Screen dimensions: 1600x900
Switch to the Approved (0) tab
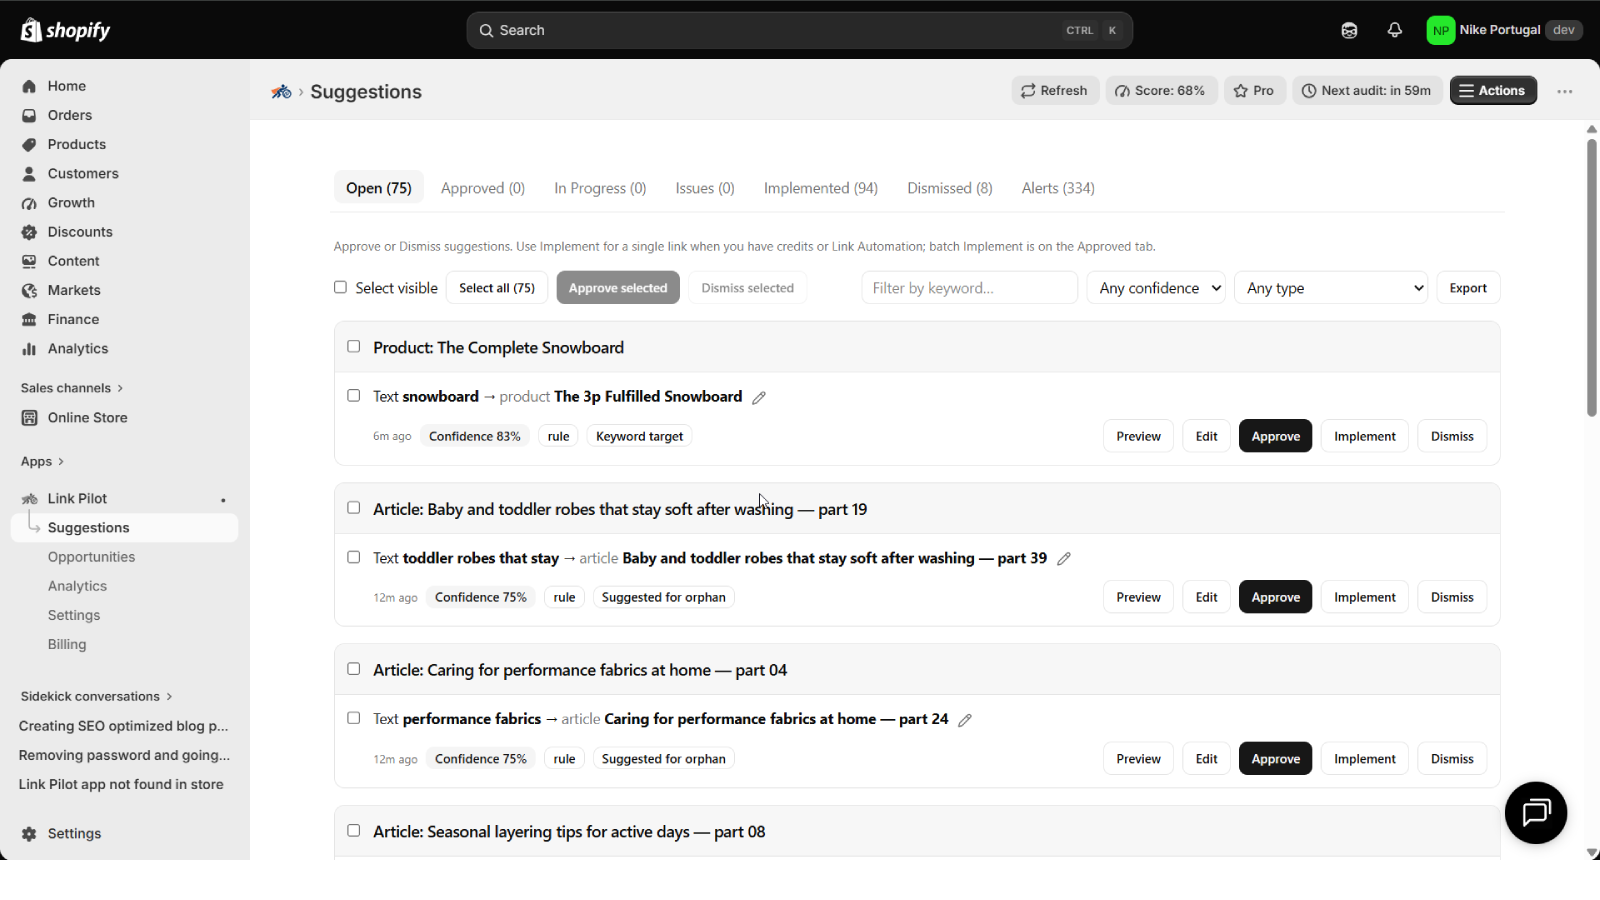click(483, 188)
